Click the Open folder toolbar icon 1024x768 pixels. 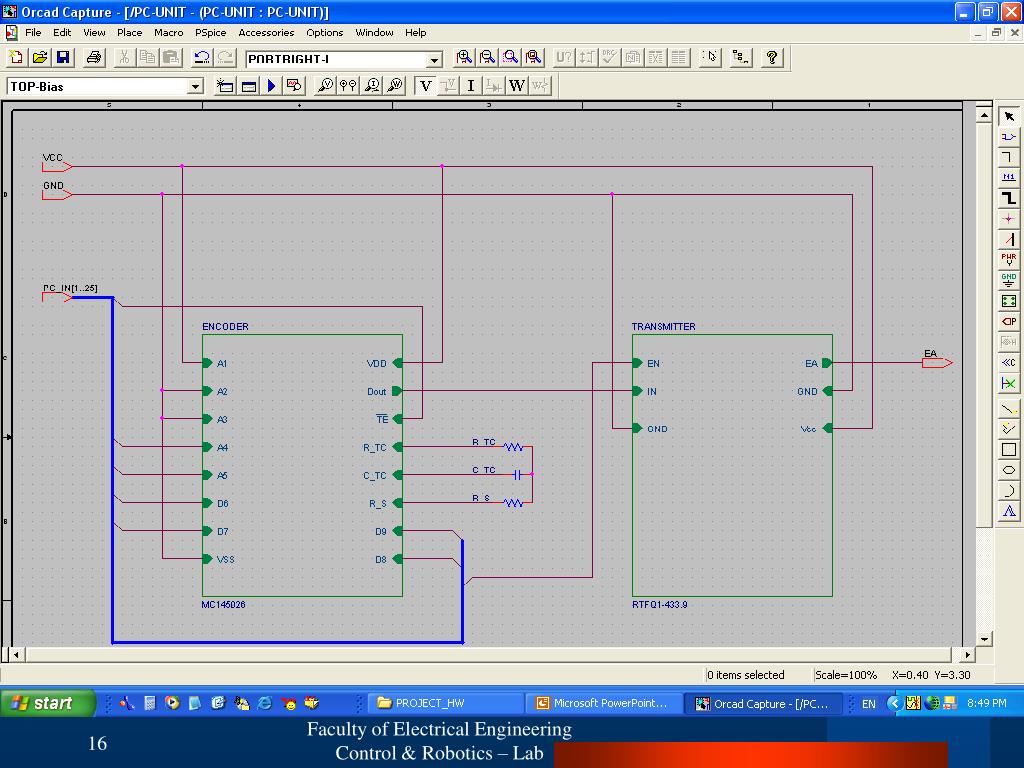tap(39, 57)
